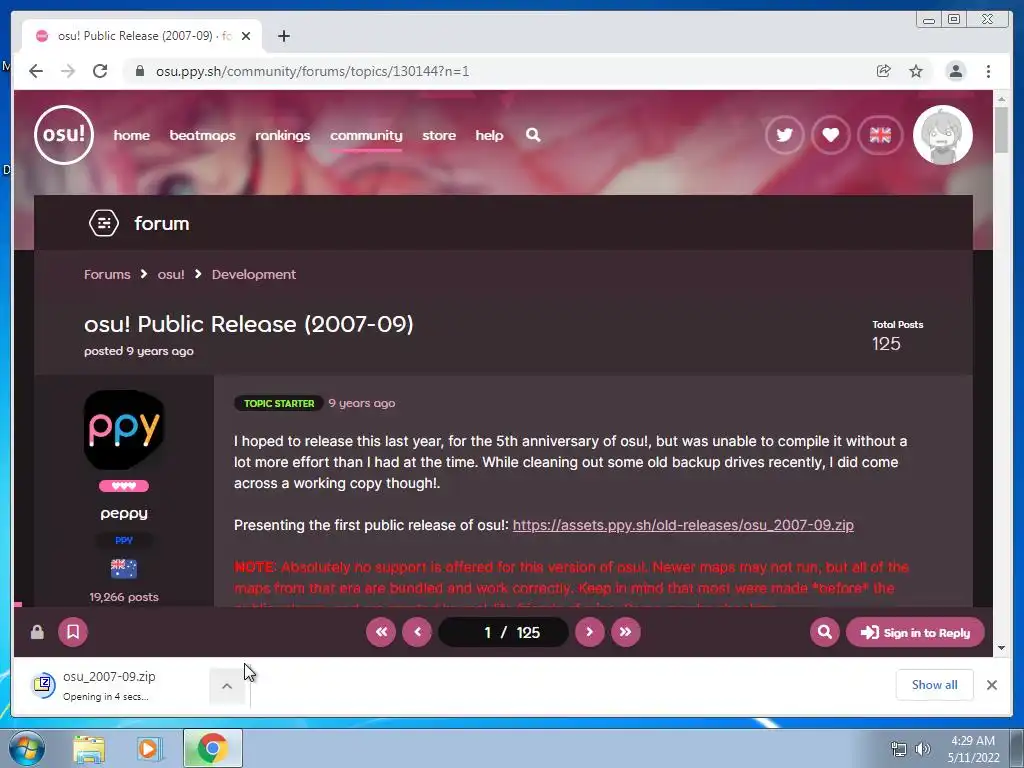This screenshot has height=768, width=1024.
Task: Click the PPY group badge
Action: point(124,540)
